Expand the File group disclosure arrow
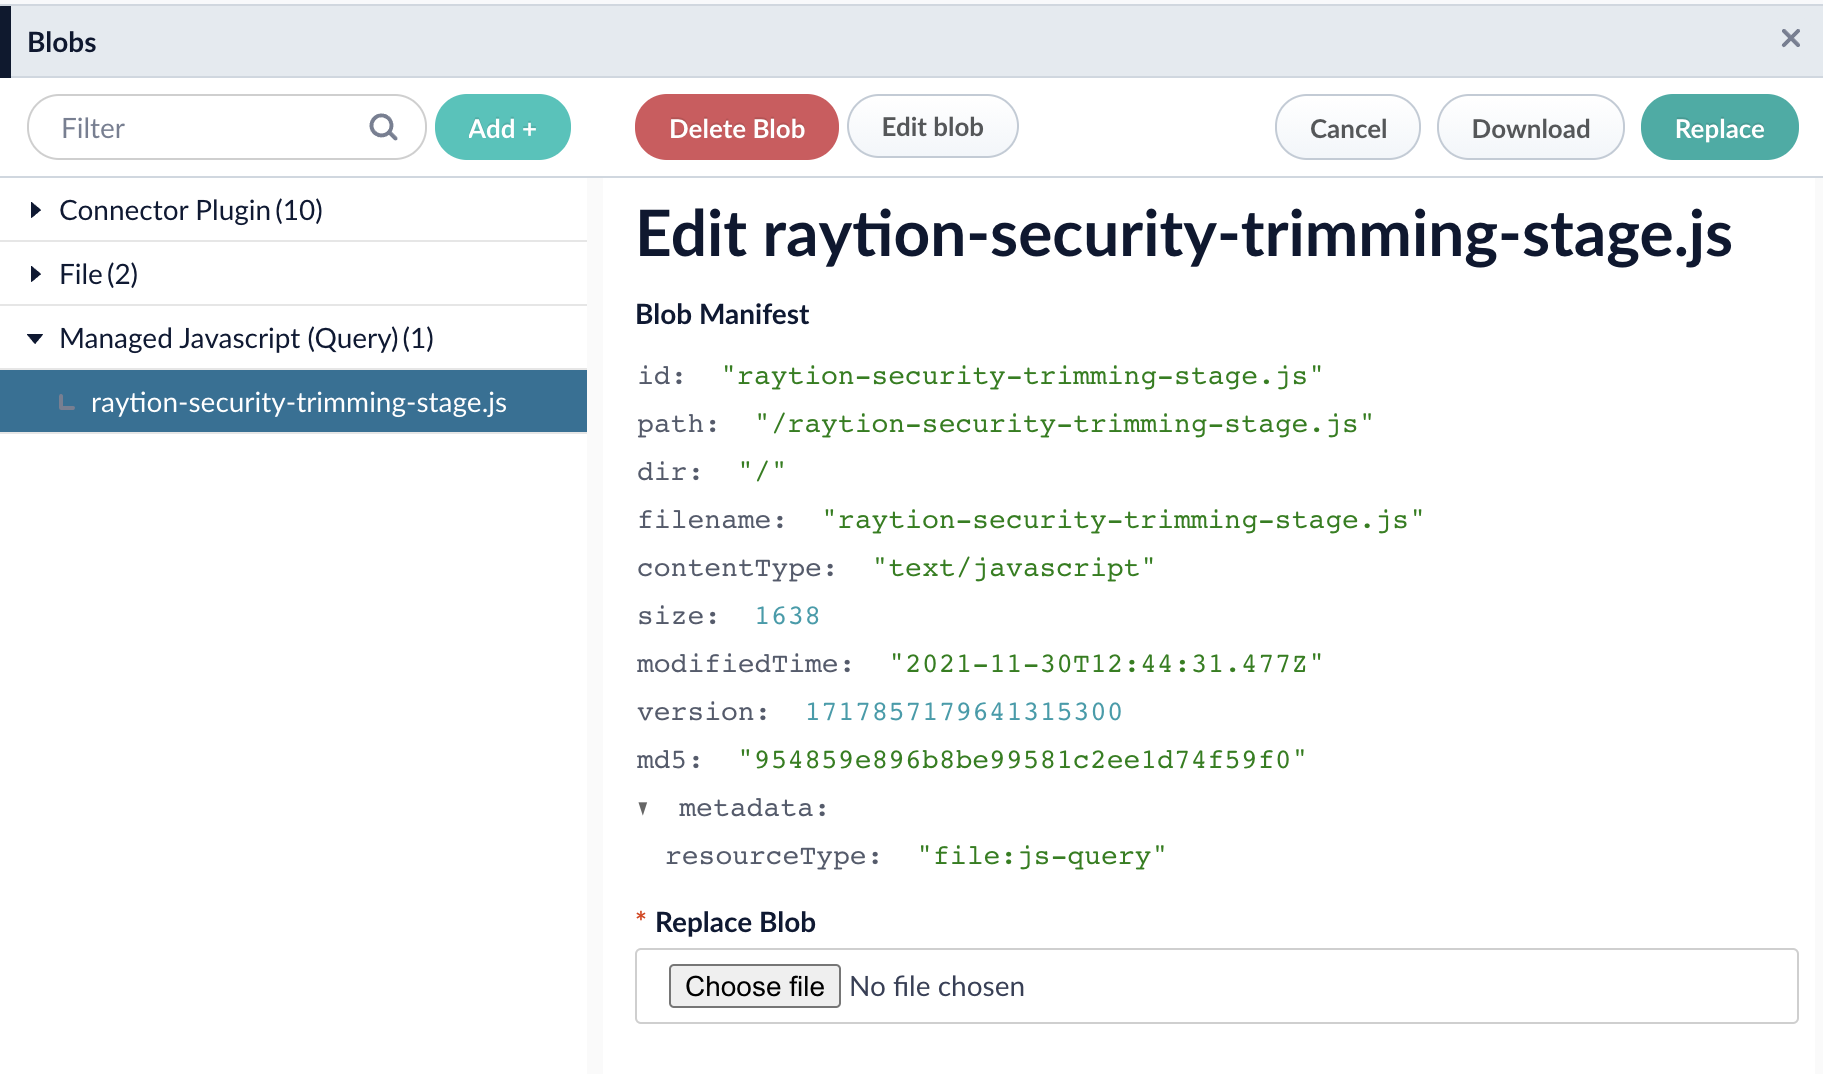This screenshot has height=1074, width=1823. pos(36,274)
